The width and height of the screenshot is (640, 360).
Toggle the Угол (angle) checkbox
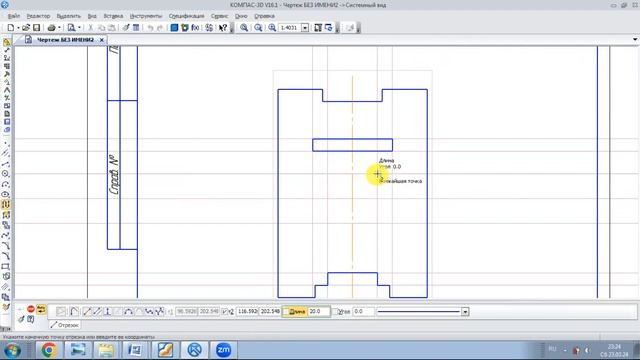[335, 312]
